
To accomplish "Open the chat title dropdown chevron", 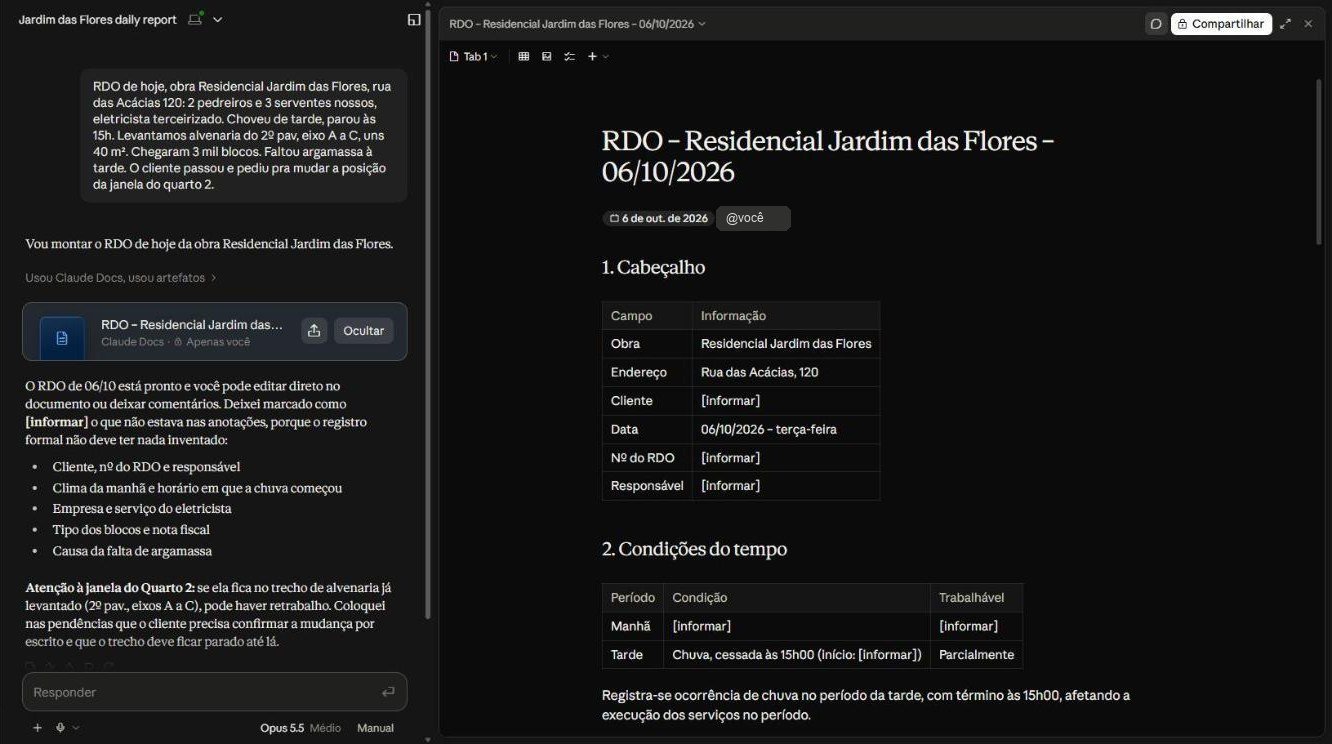I will click(x=218, y=20).
